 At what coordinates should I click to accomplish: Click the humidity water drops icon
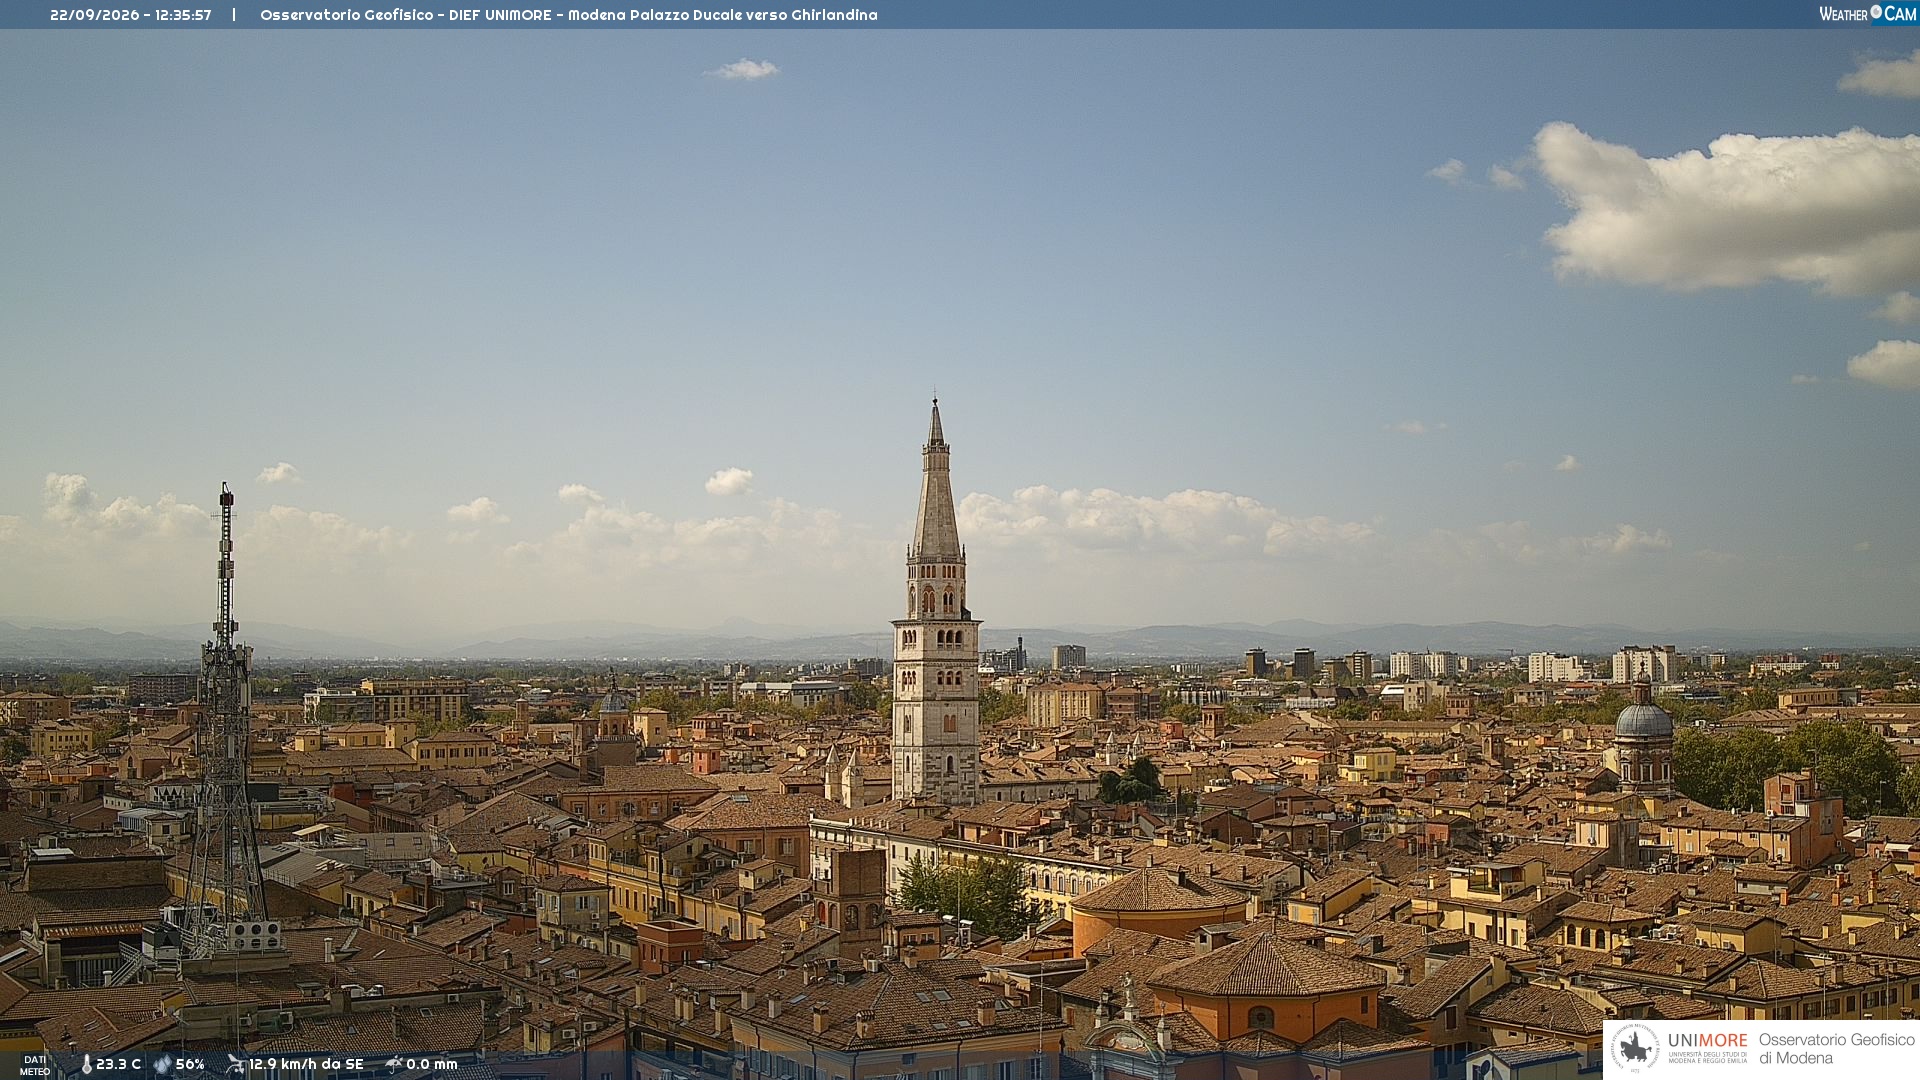coord(162,1064)
